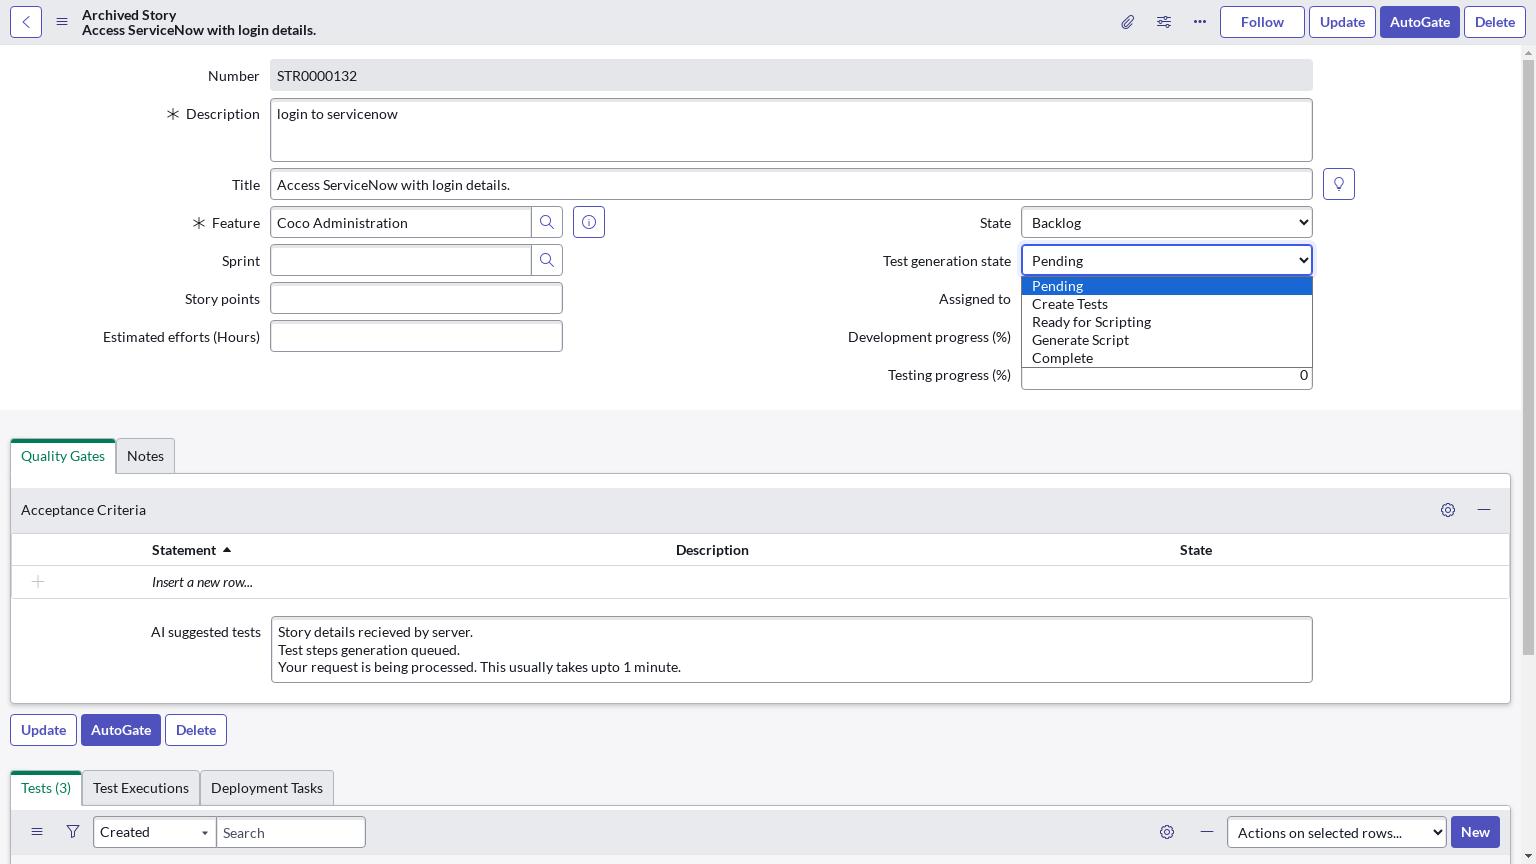Click the header Delete button

coord(1495,22)
